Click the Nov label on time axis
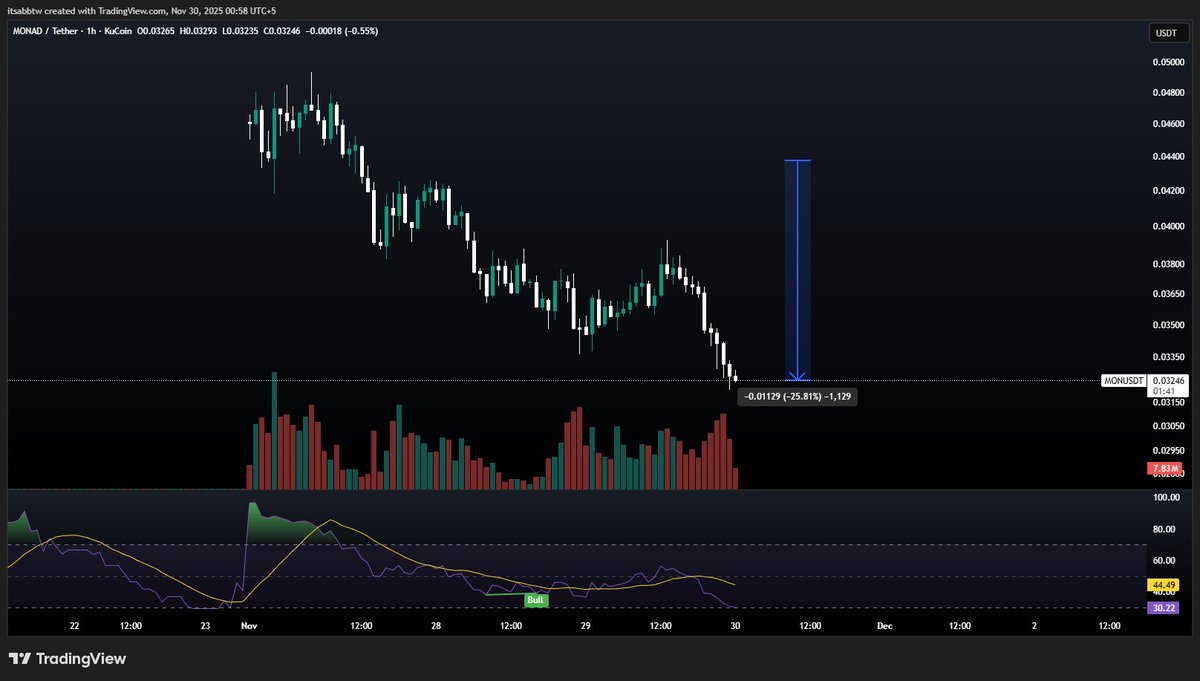The width and height of the screenshot is (1200, 681). point(249,626)
